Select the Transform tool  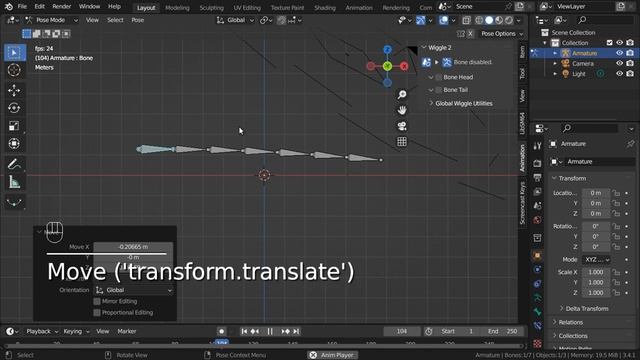pos(14,144)
